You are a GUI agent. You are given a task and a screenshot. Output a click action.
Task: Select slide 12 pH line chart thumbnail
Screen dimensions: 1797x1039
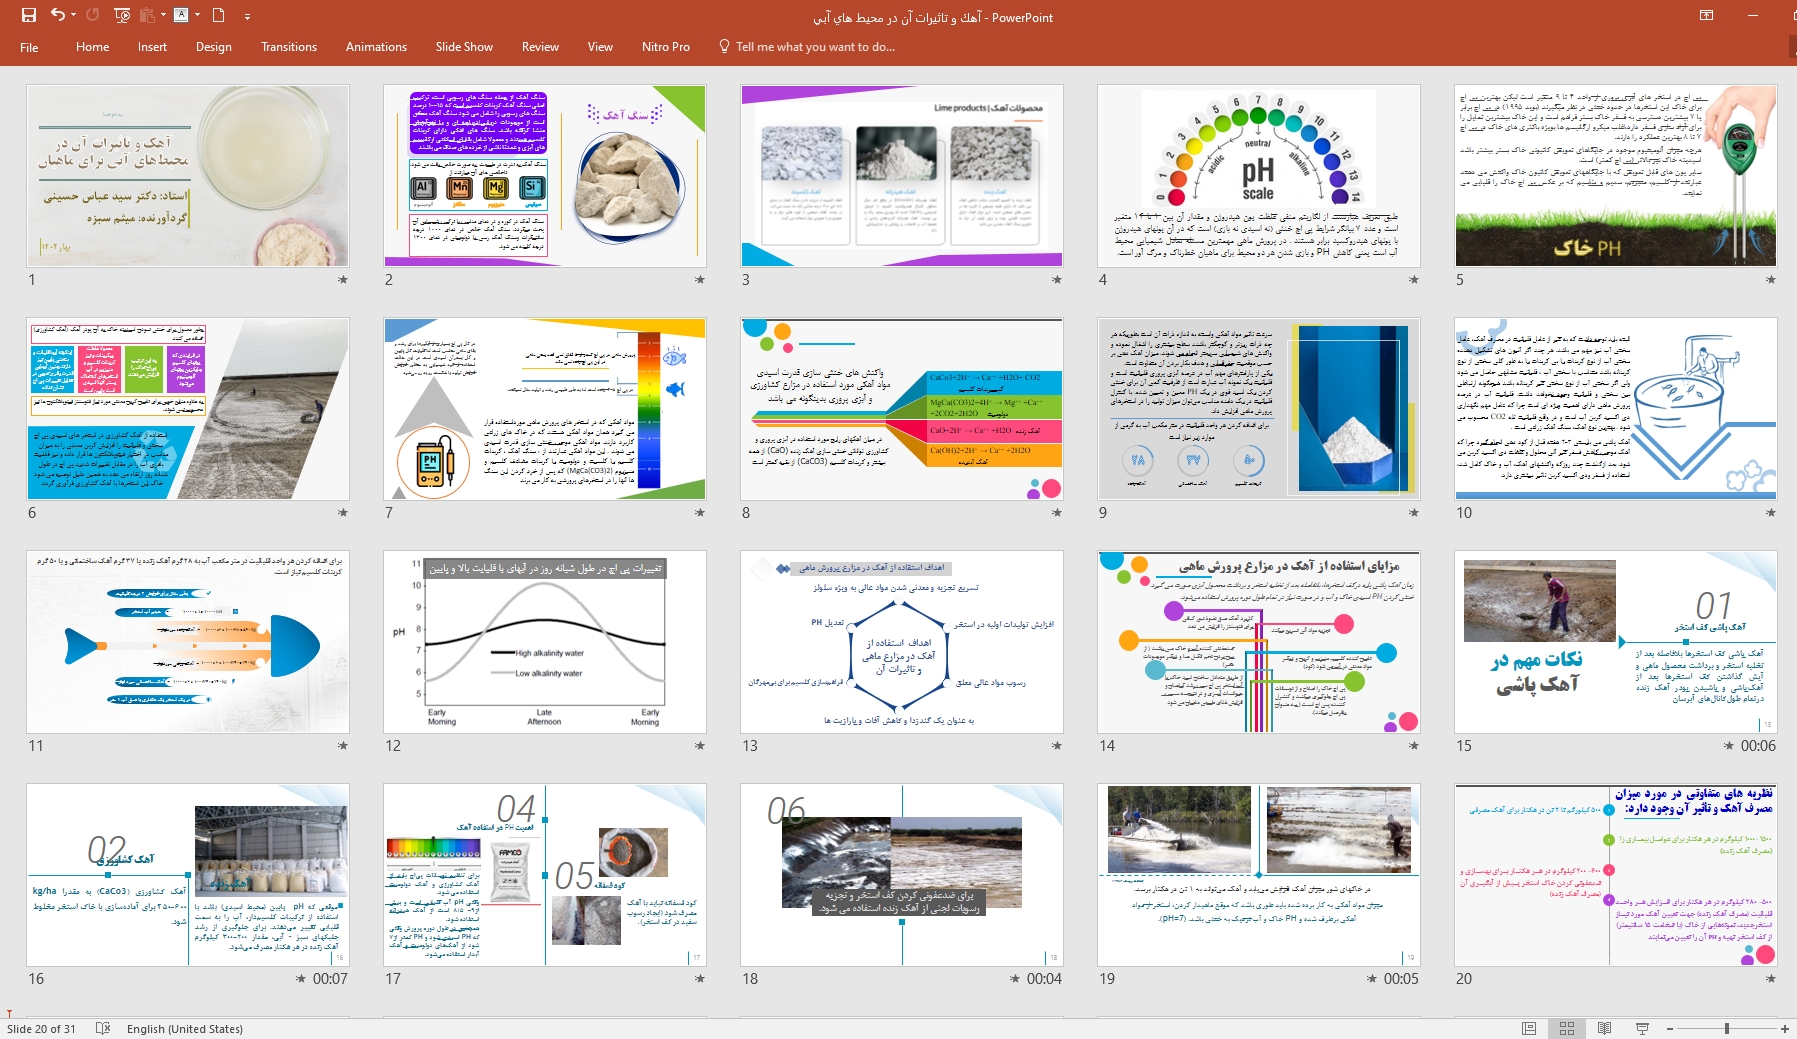544,642
